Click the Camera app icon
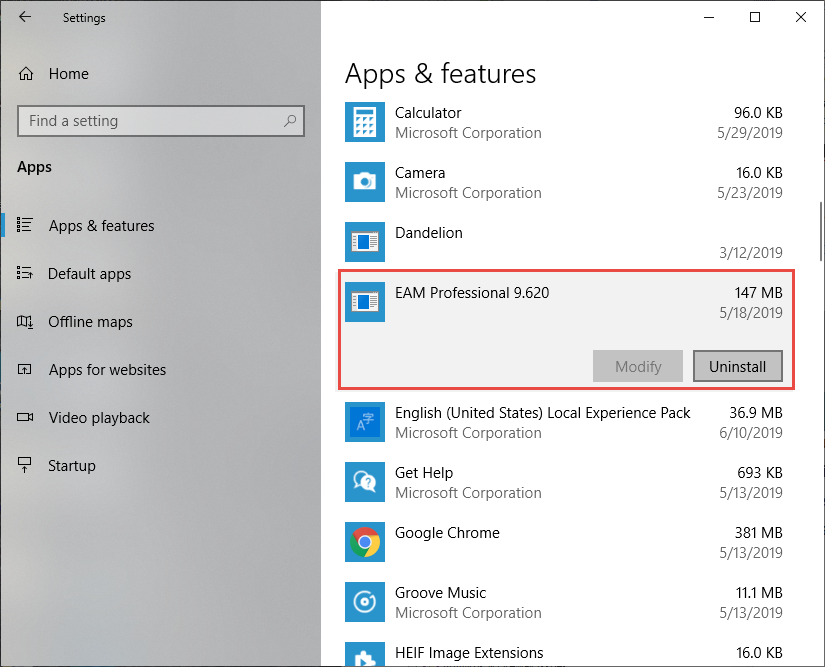 (365, 182)
